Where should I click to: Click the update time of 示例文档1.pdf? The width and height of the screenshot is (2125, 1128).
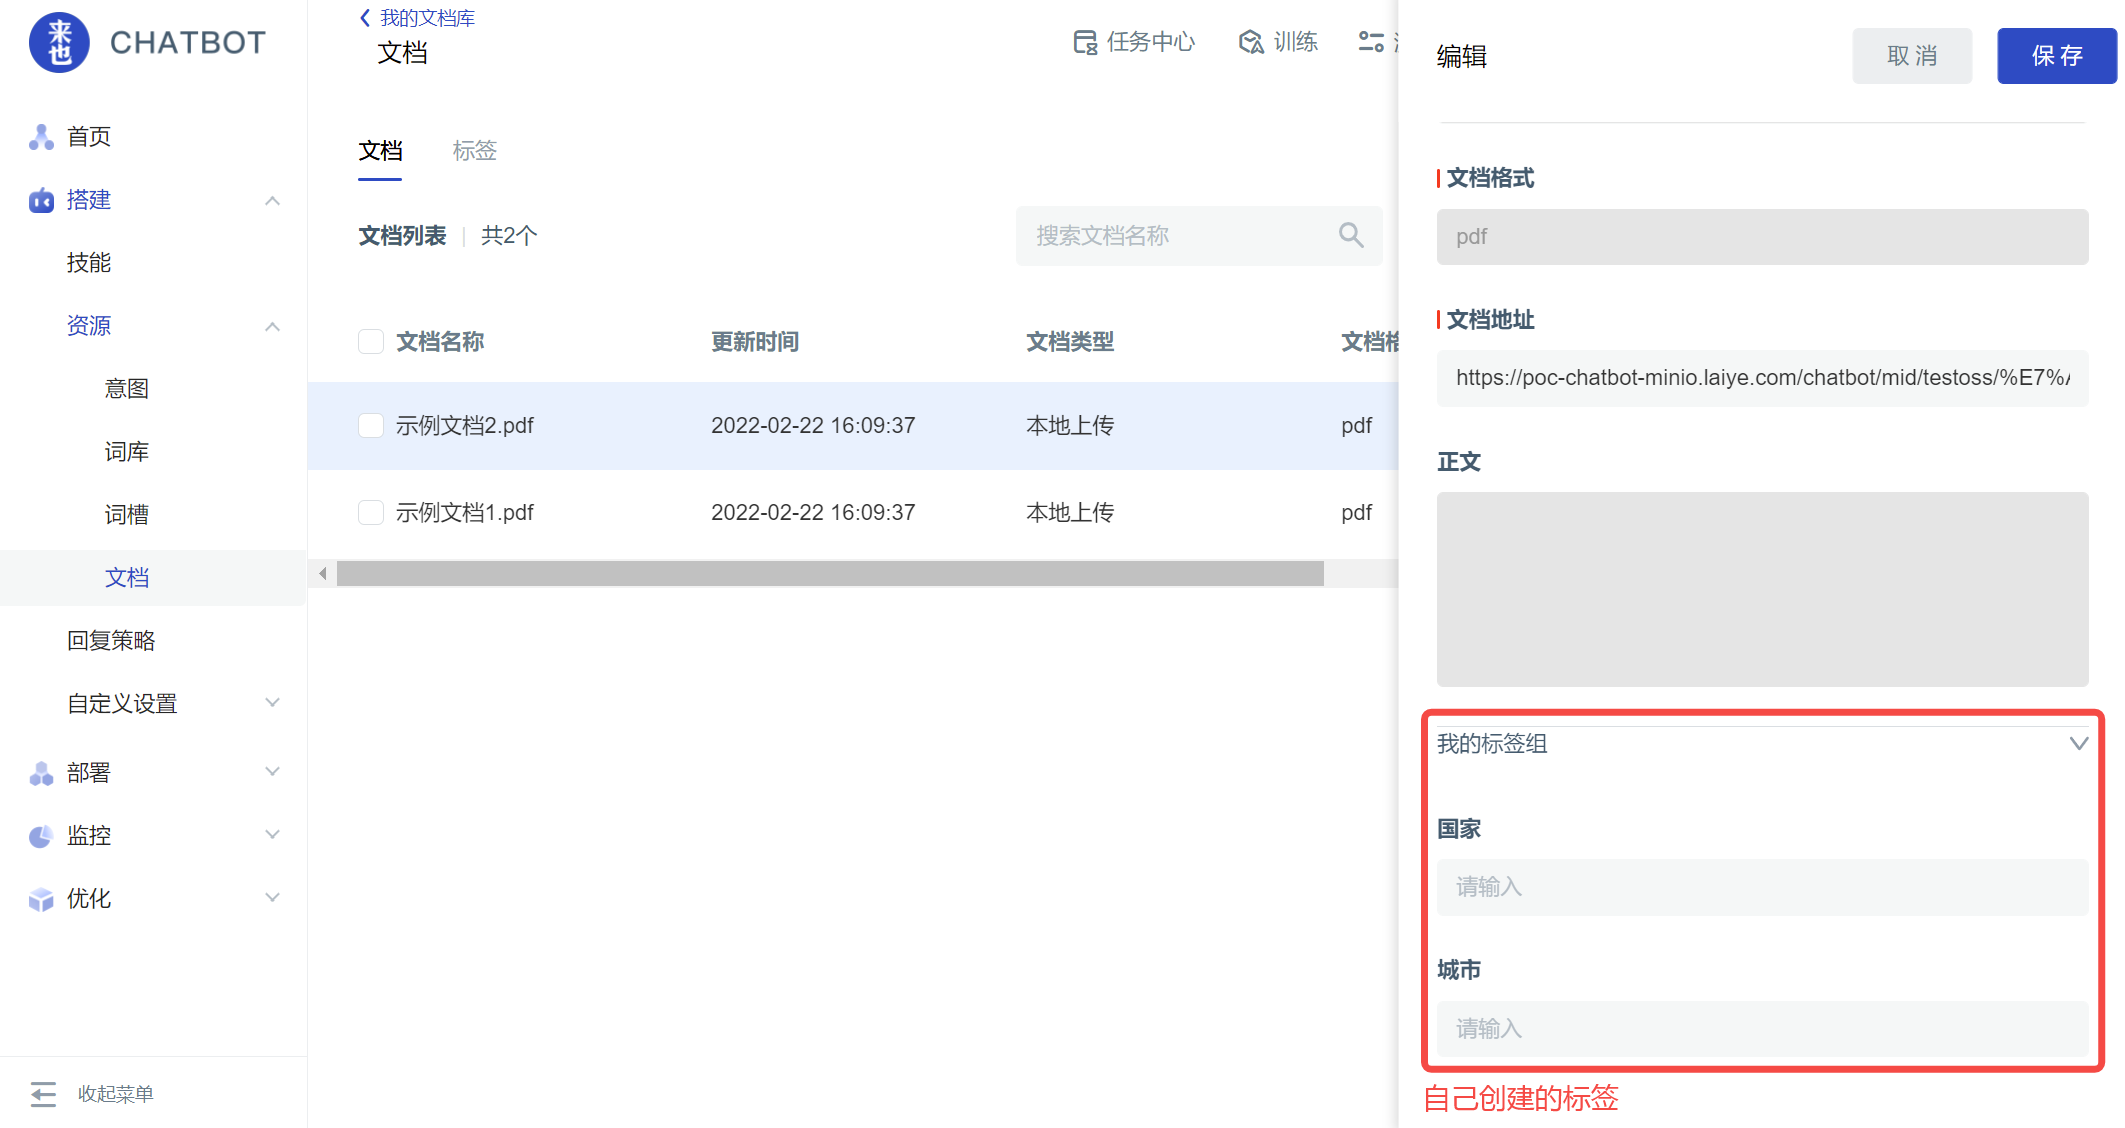(813, 513)
